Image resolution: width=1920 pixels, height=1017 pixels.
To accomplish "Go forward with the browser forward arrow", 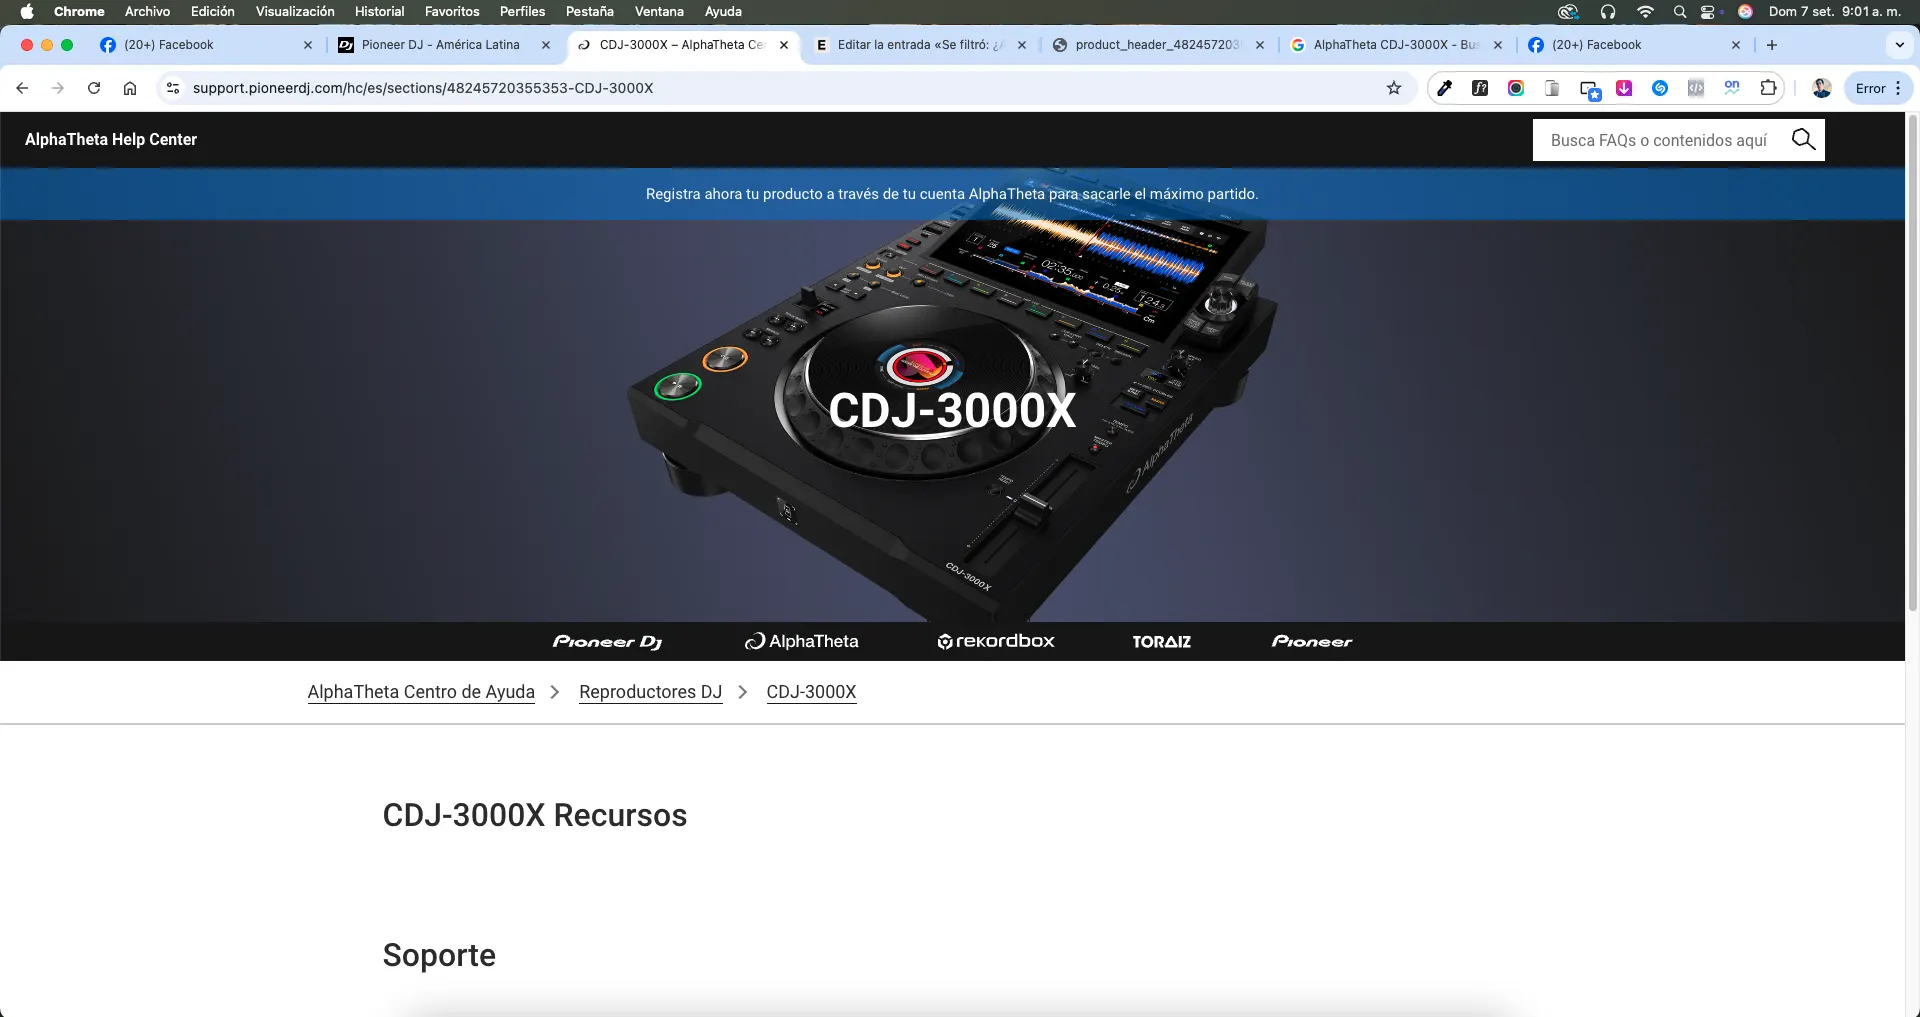I will (58, 88).
